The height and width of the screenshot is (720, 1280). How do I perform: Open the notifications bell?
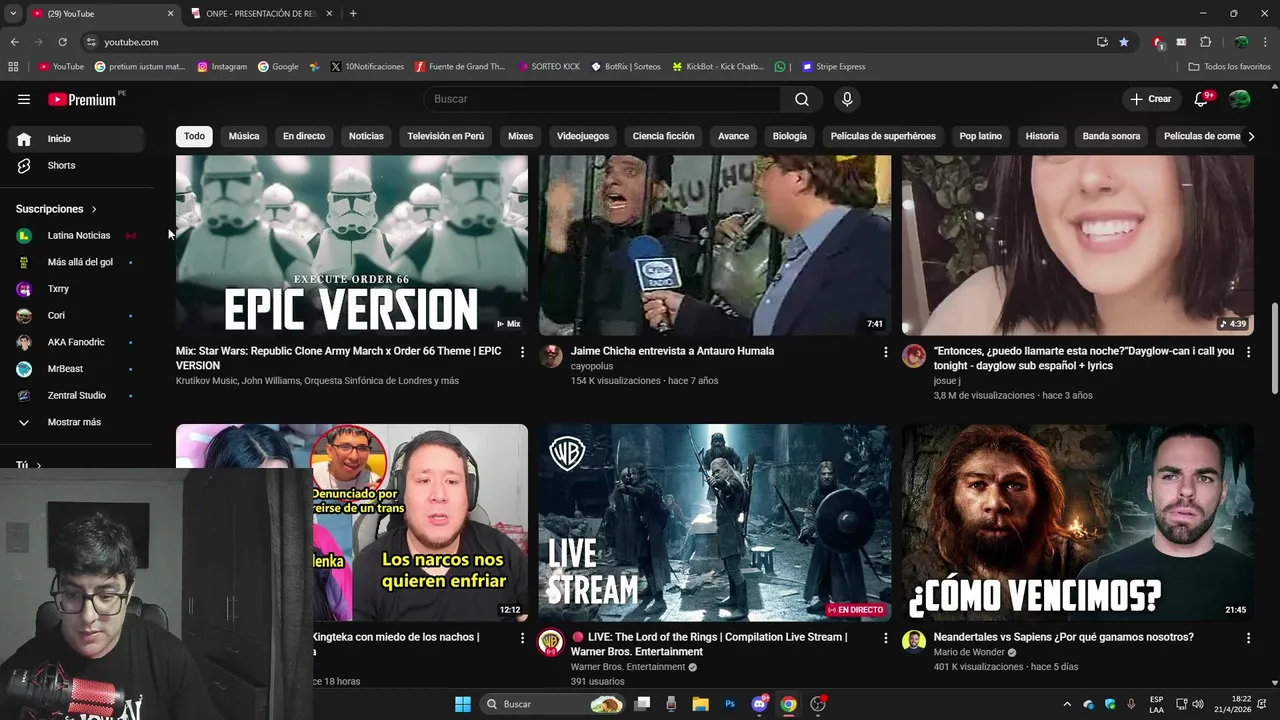(x=1203, y=99)
